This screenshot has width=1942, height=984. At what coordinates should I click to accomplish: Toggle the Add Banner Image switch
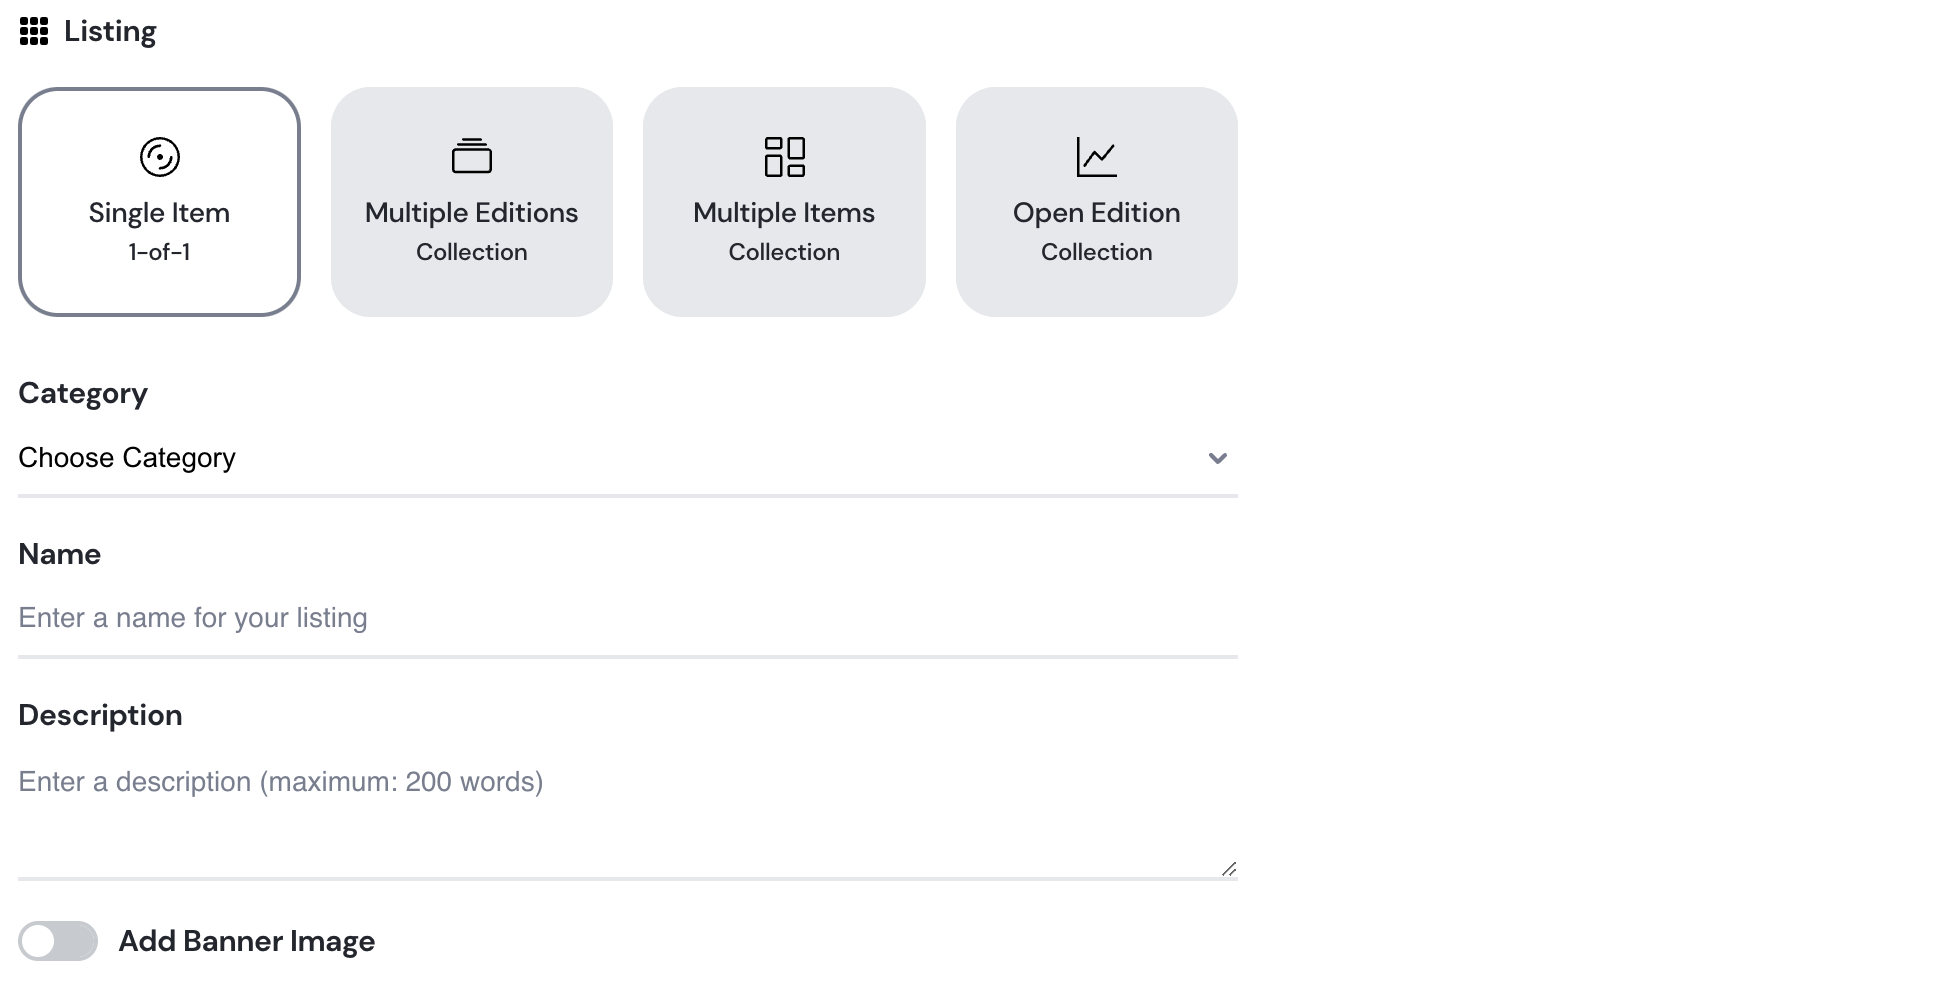coord(58,941)
